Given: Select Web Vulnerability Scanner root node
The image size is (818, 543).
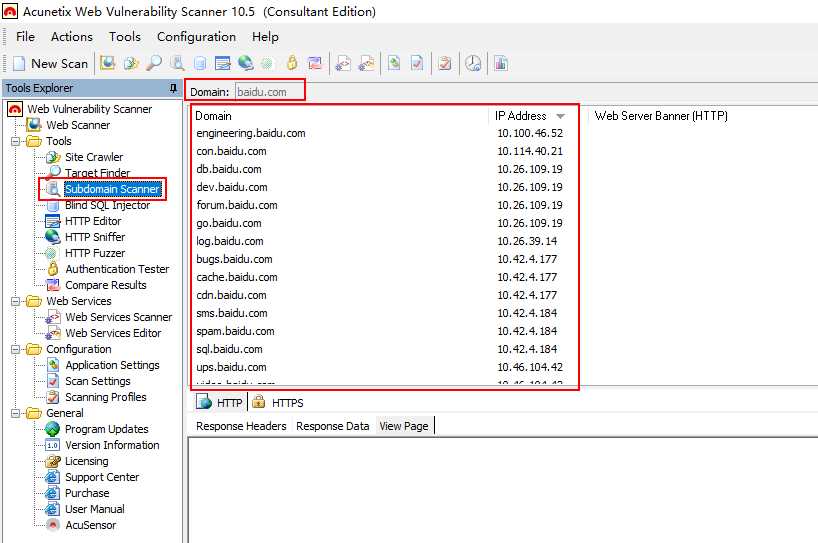Looking at the screenshot, I should tap(90, 109).
